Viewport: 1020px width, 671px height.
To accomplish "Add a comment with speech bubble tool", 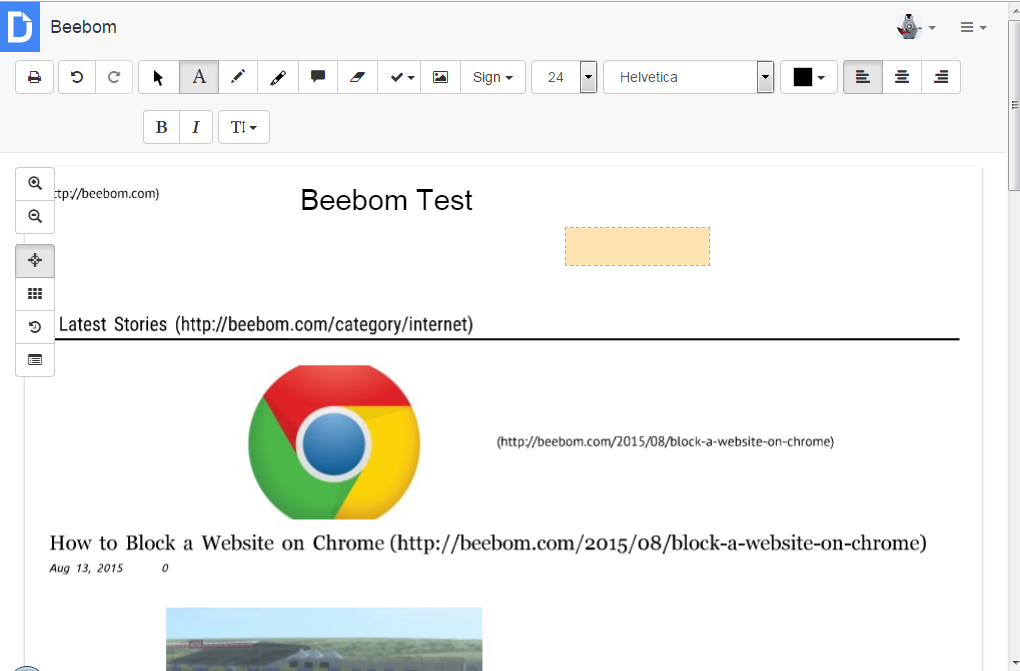I will coord(318,77).
